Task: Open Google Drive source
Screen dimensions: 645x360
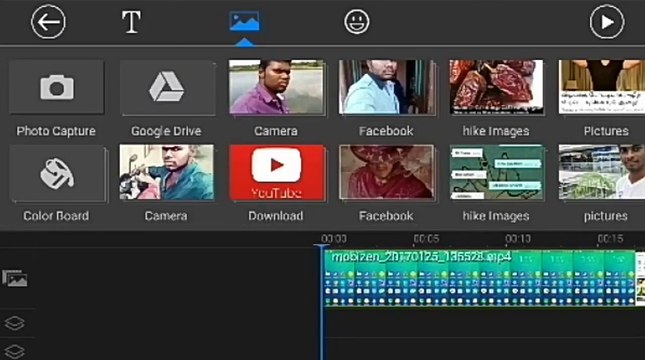Action: click(x=167, y=87)
